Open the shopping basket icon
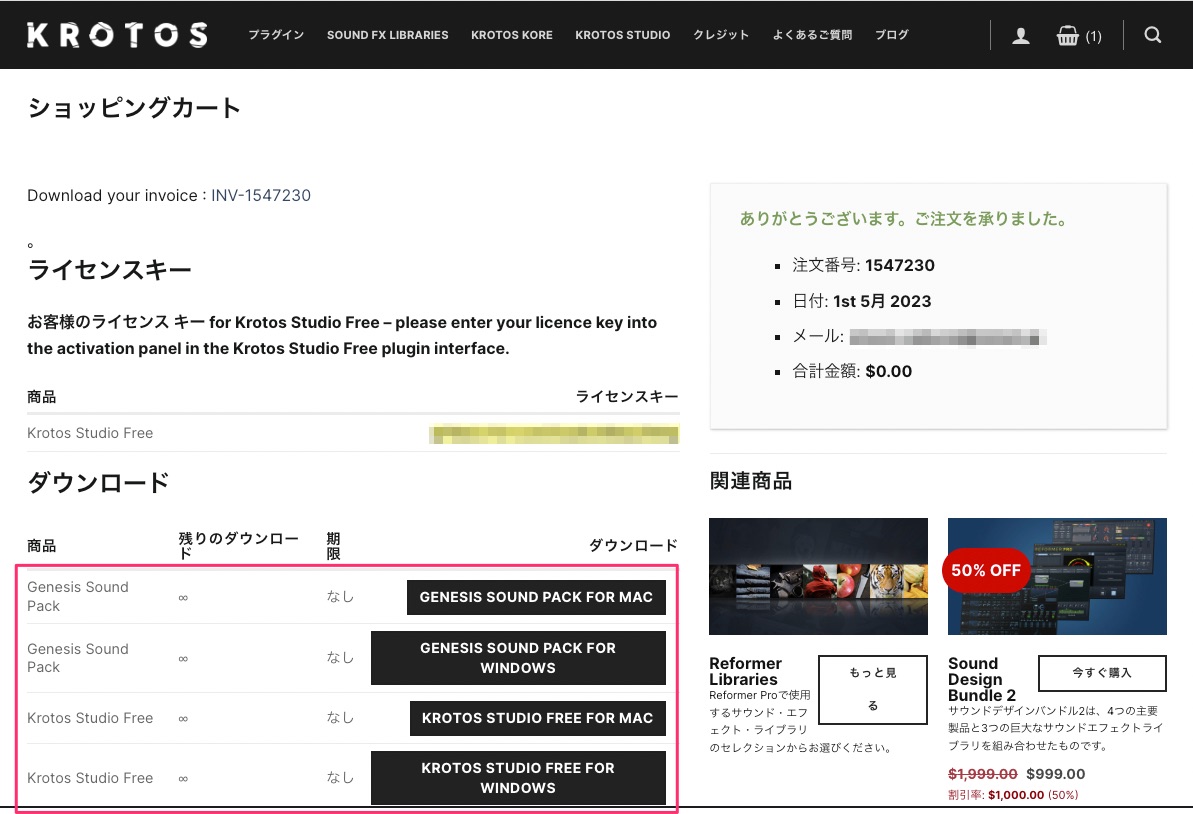 (x=1067, y=36)
